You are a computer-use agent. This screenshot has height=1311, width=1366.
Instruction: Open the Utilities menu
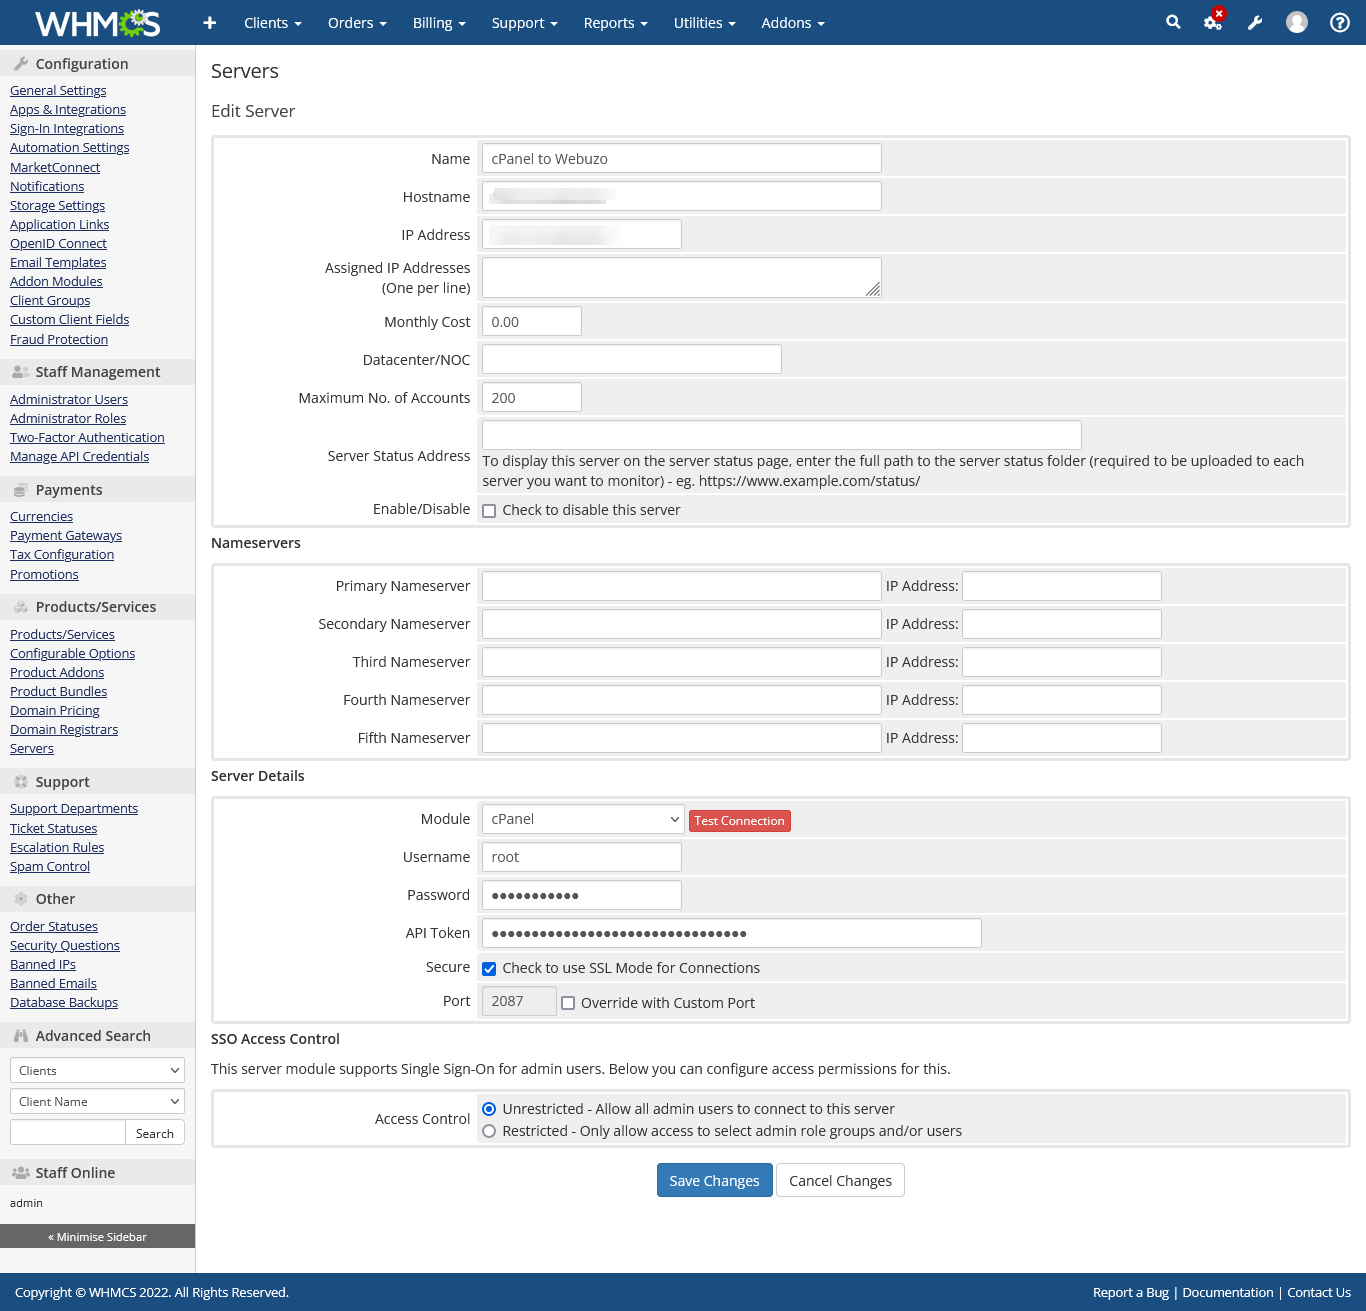[704, 23]
